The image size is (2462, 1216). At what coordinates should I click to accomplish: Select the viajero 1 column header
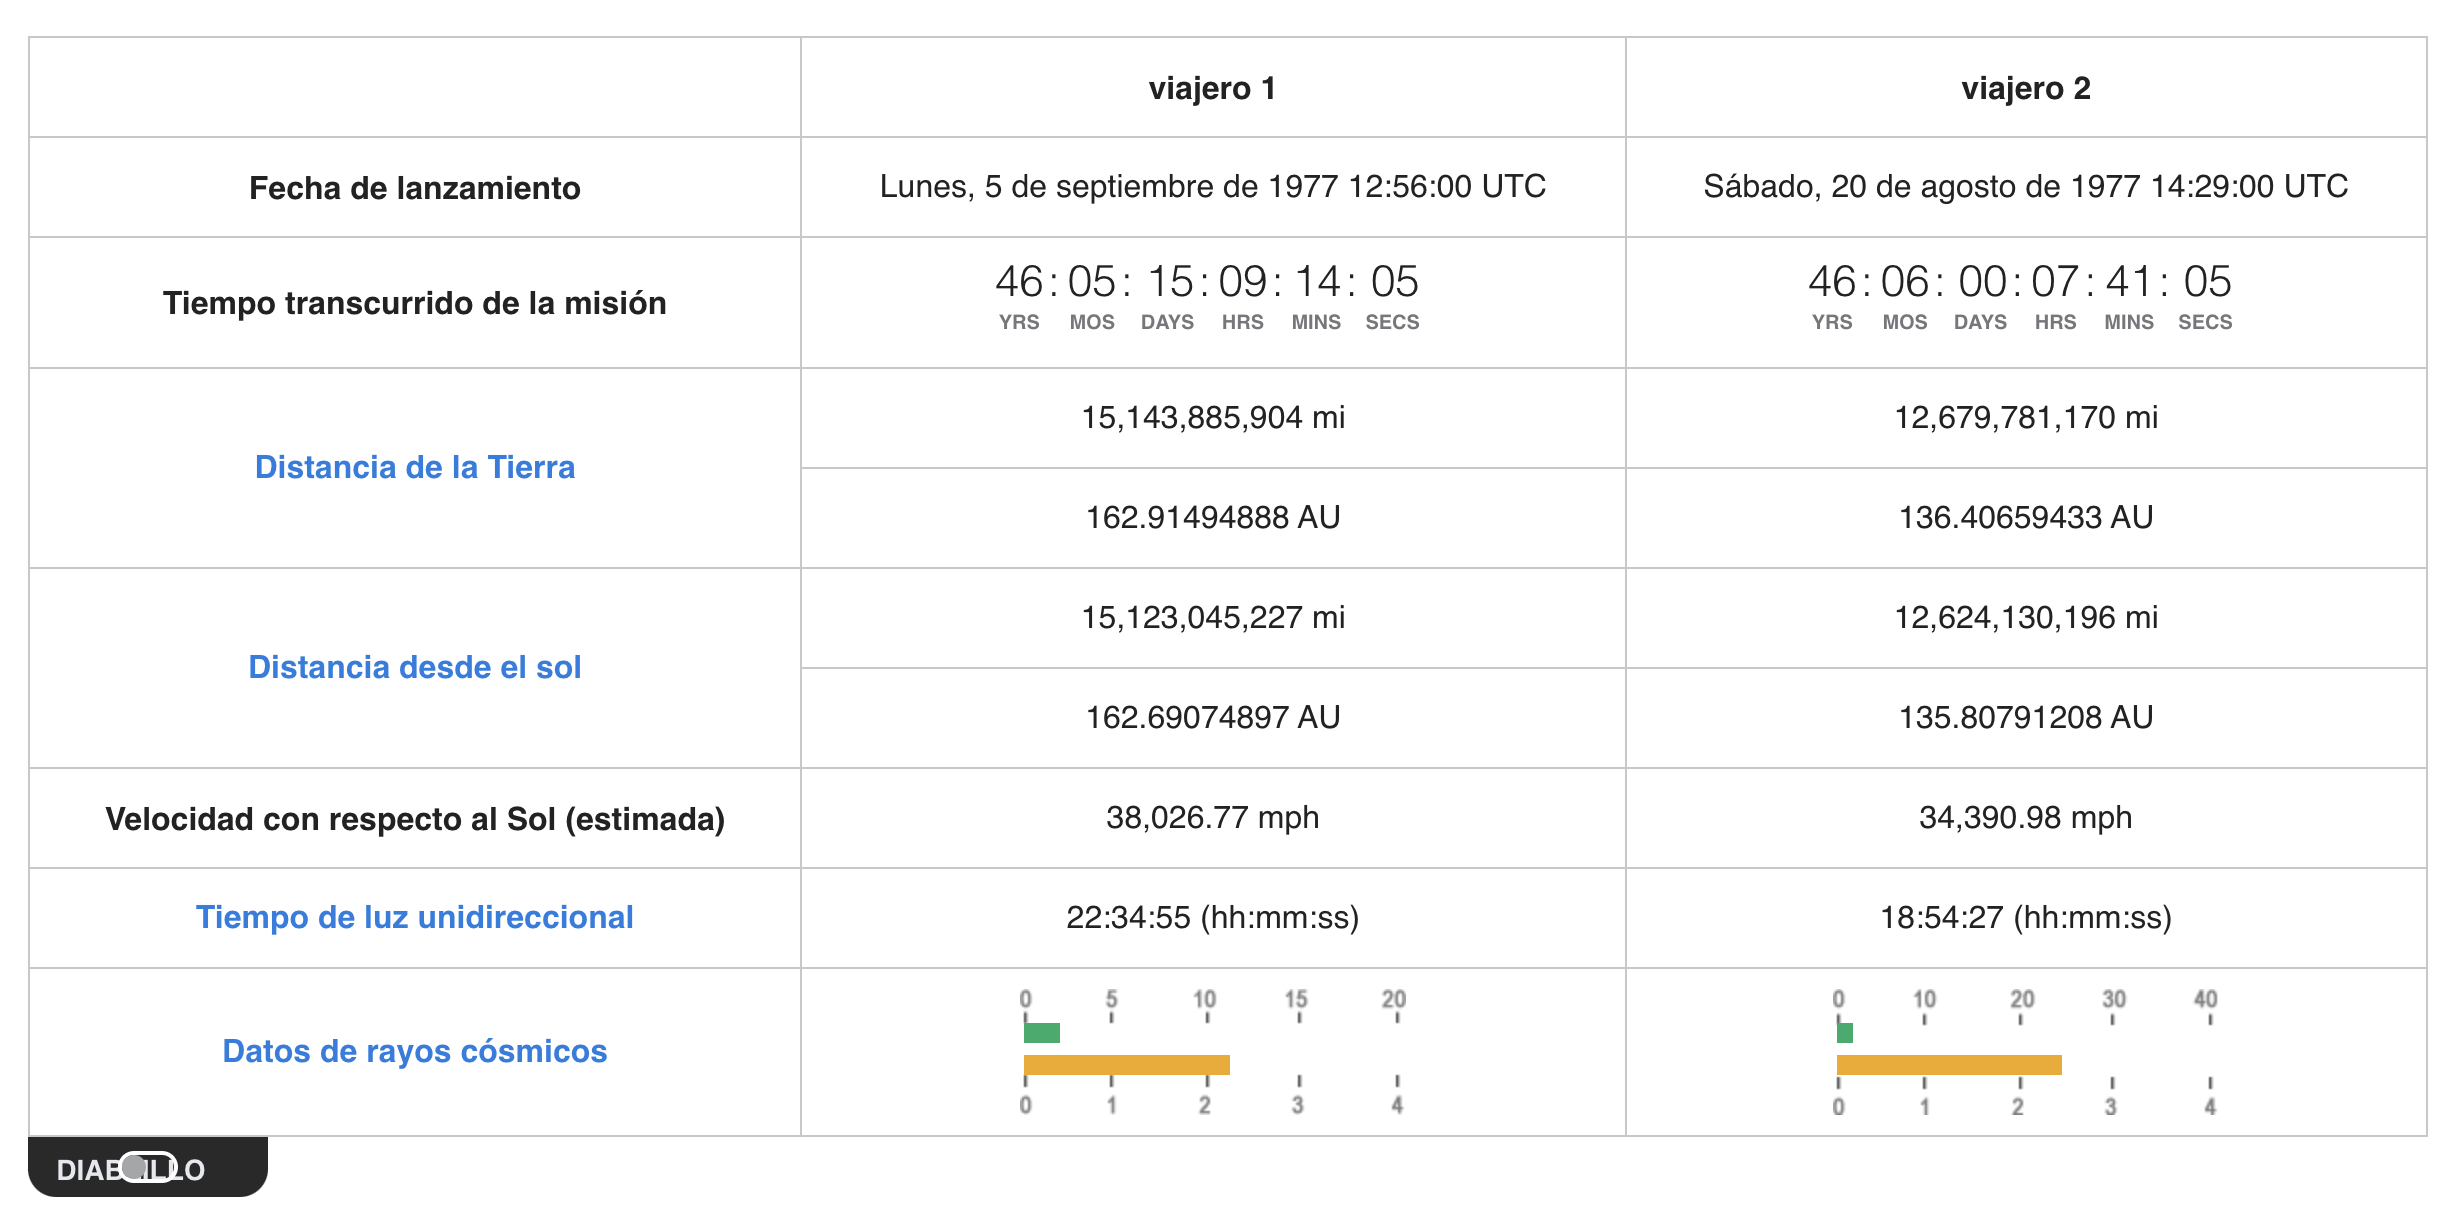1212,88
